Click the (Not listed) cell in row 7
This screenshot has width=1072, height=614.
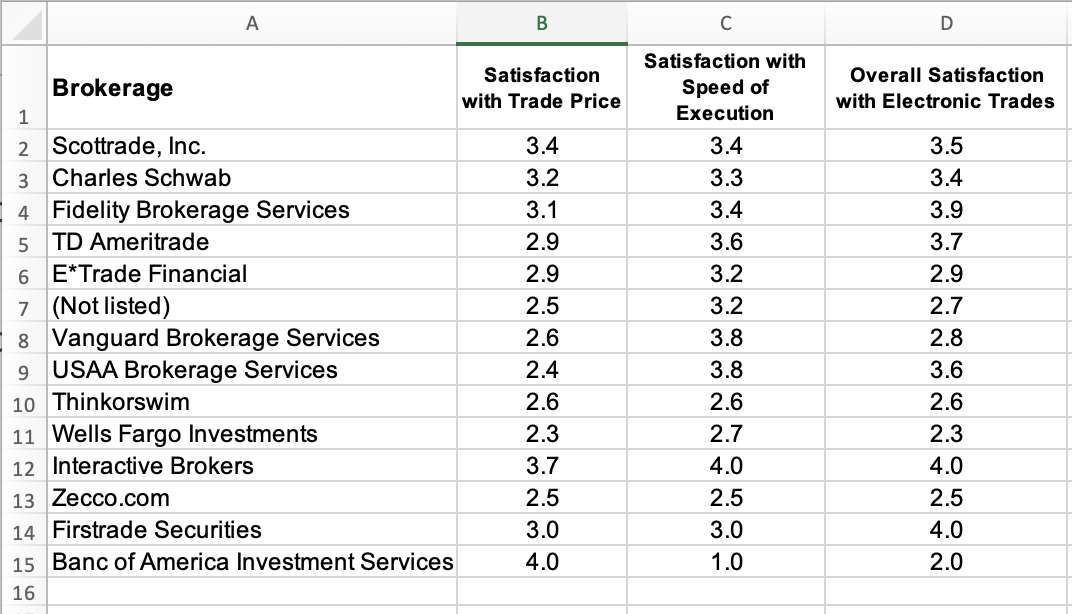click(x=252, y=305)
